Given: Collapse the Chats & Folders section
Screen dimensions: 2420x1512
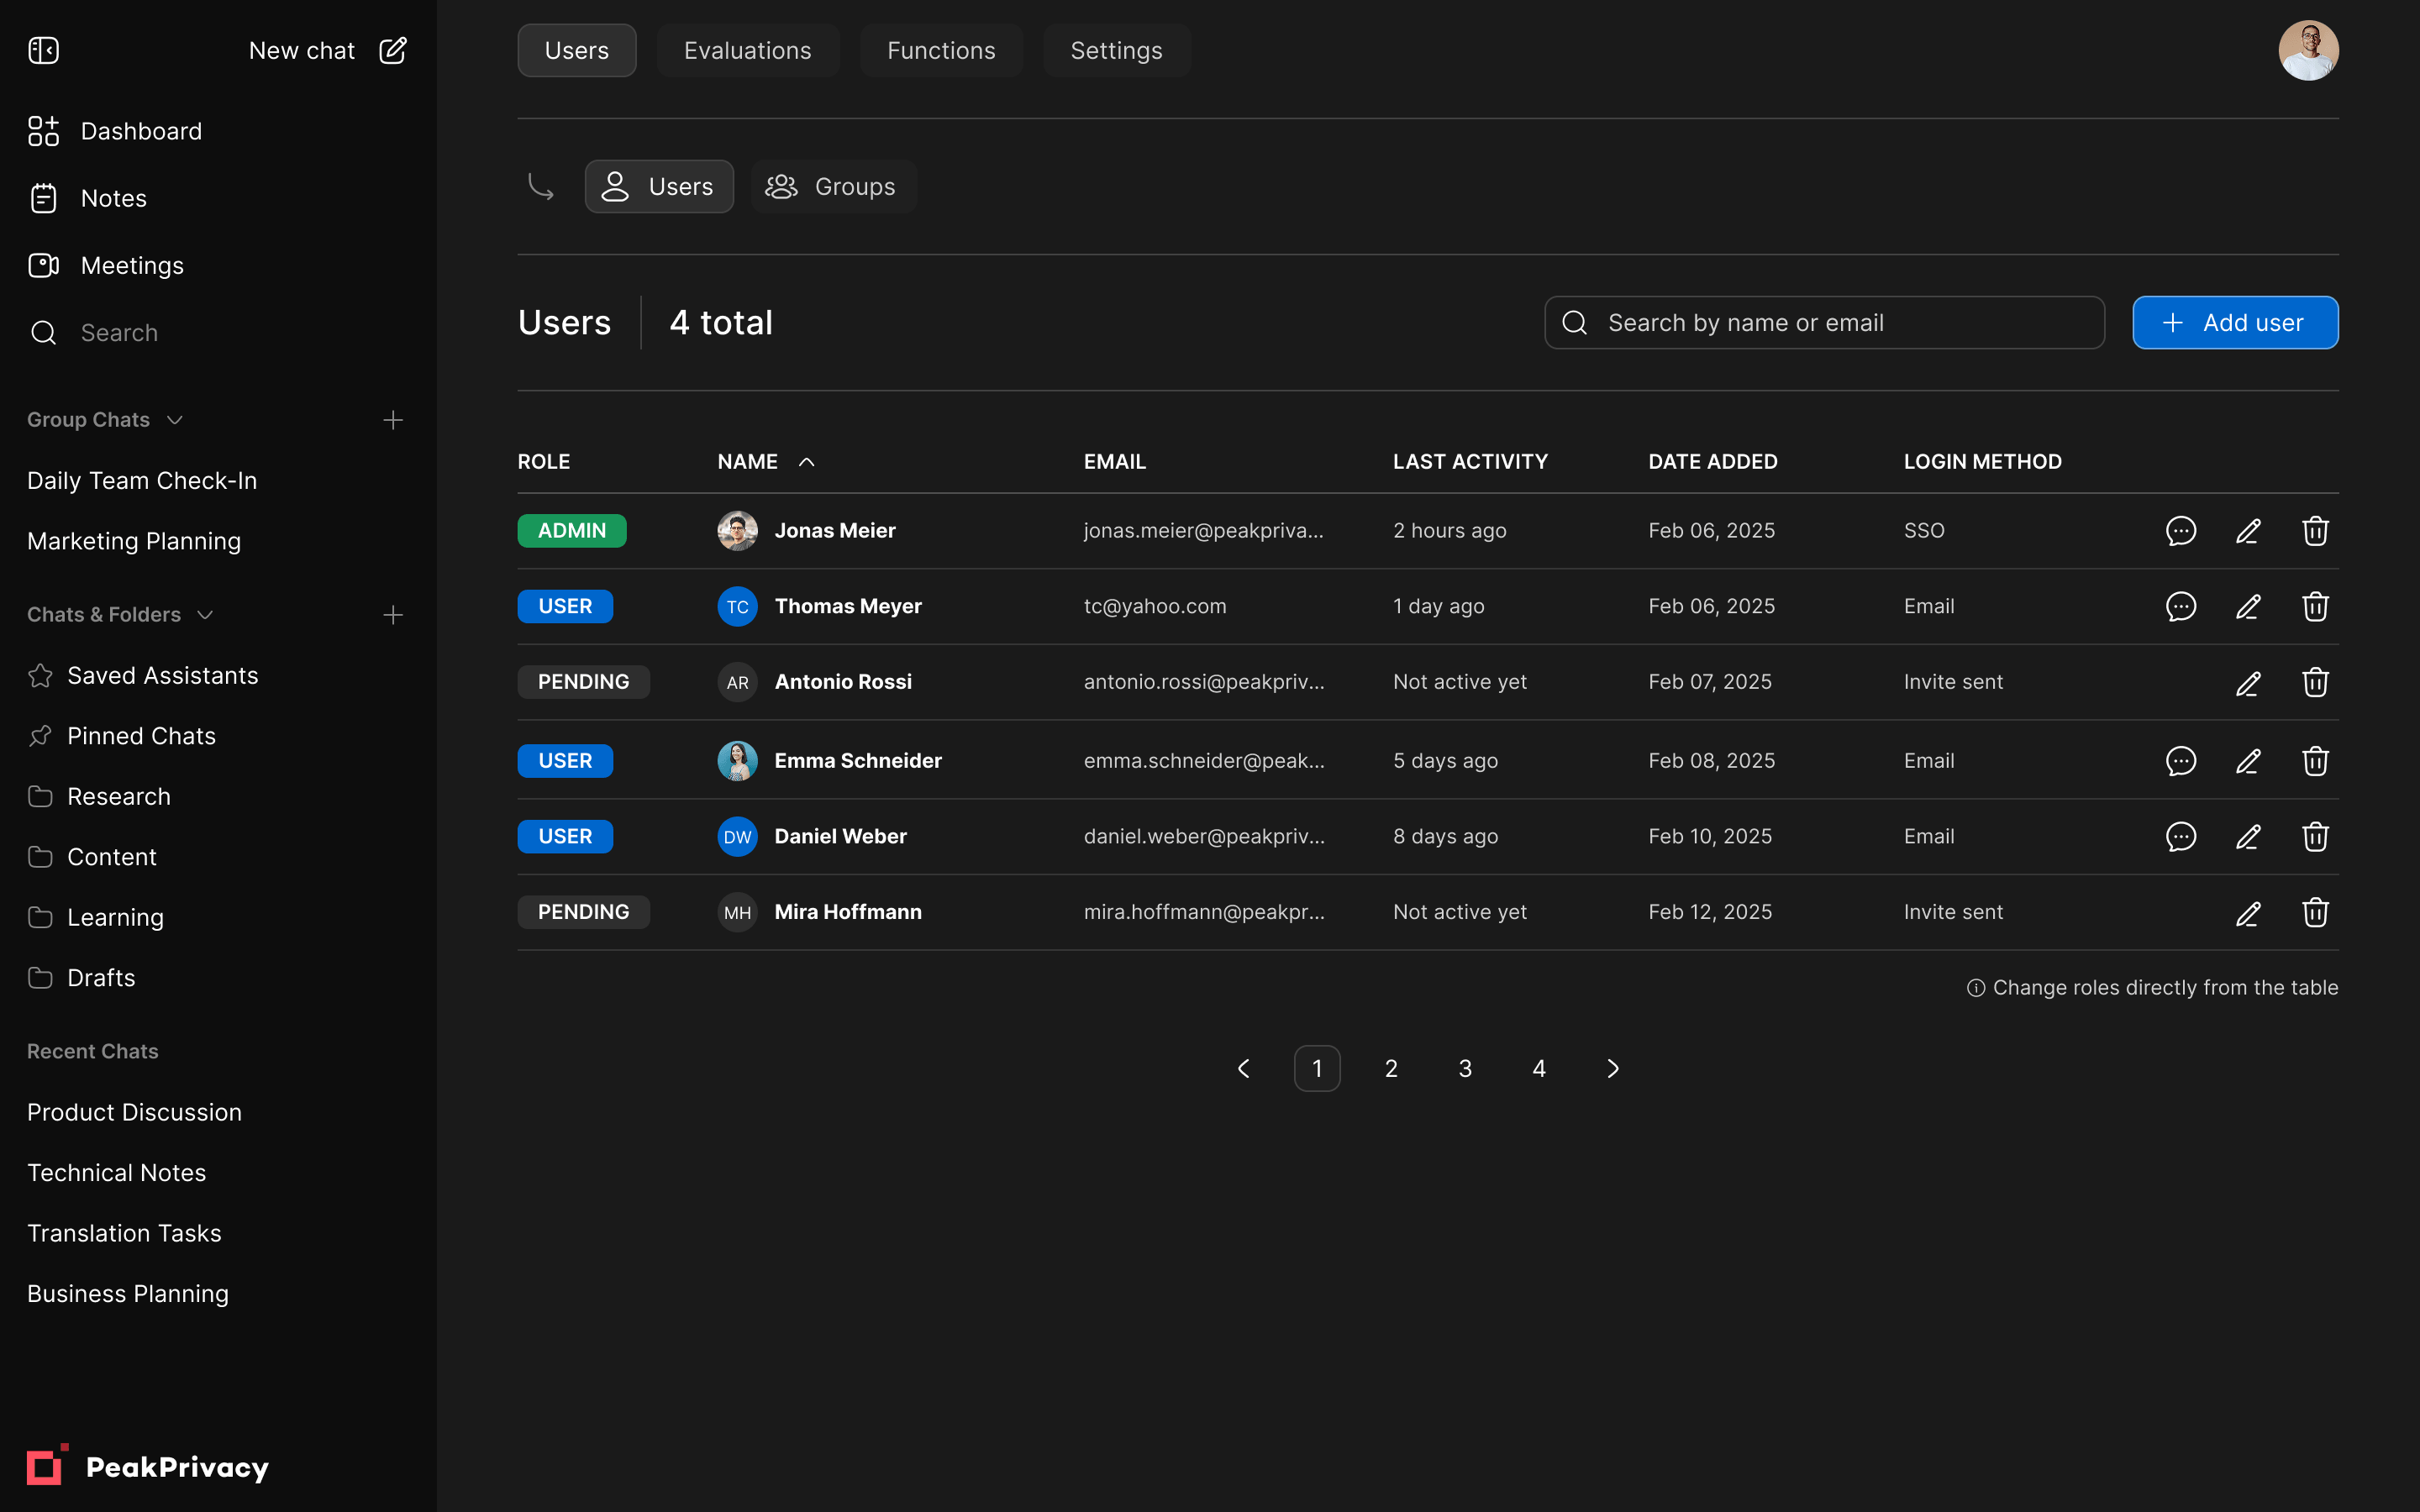Looking at the screenshot, I should [205, 615].
